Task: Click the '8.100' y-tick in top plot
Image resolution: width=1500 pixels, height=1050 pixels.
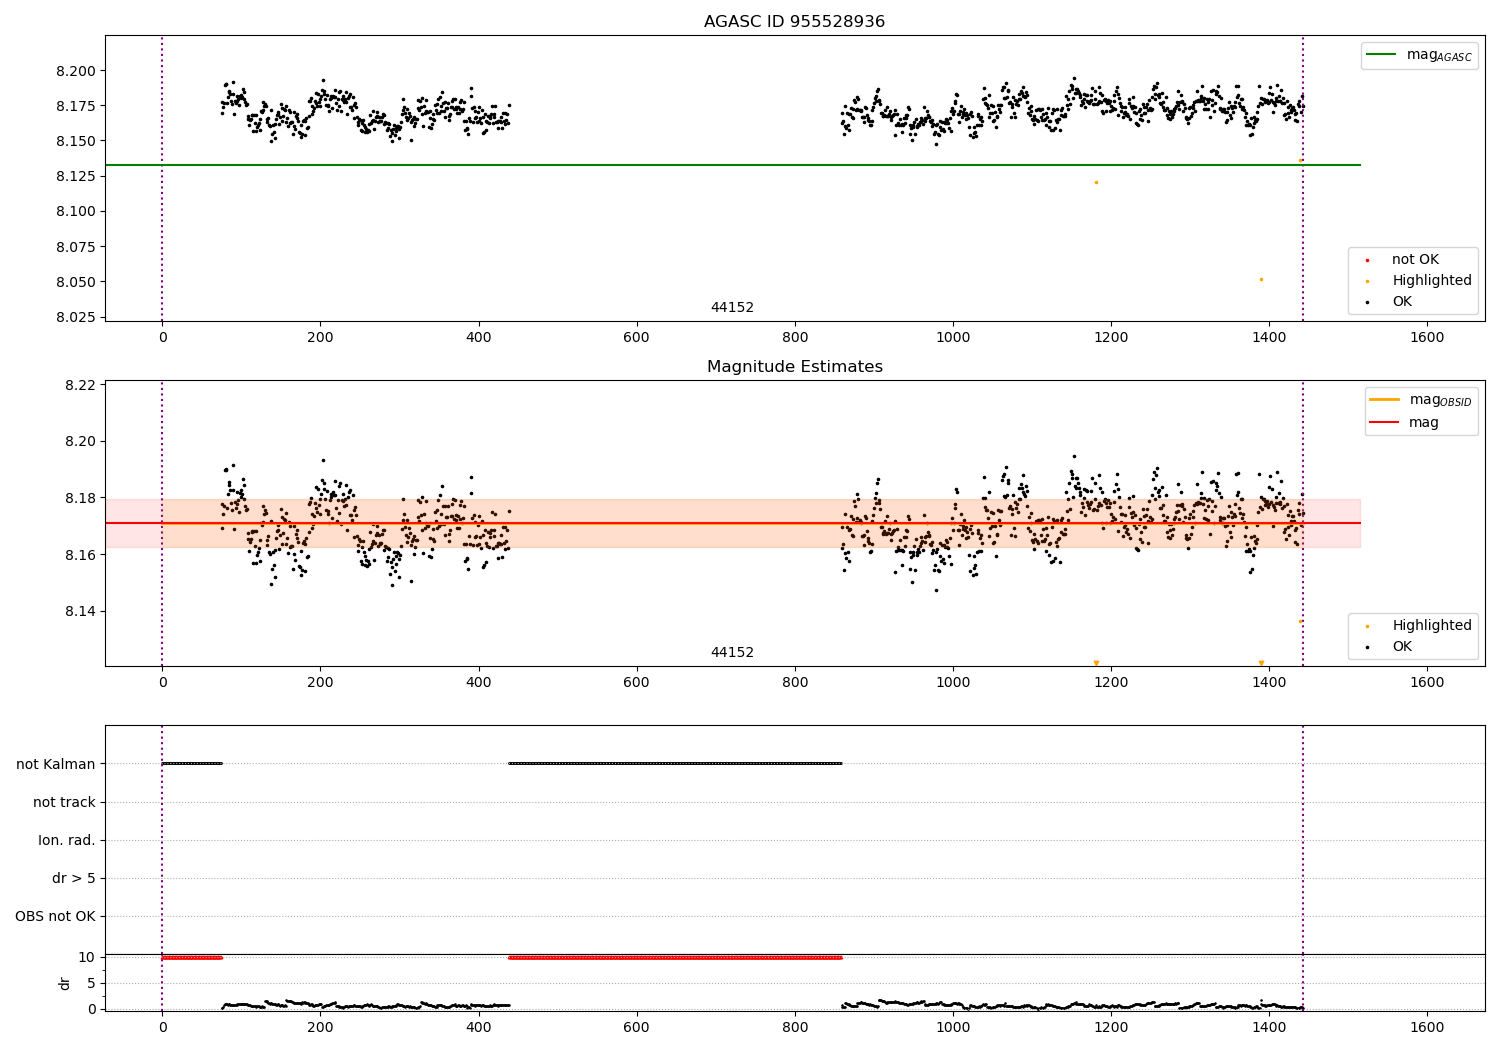Action: (x=76, y=211)
